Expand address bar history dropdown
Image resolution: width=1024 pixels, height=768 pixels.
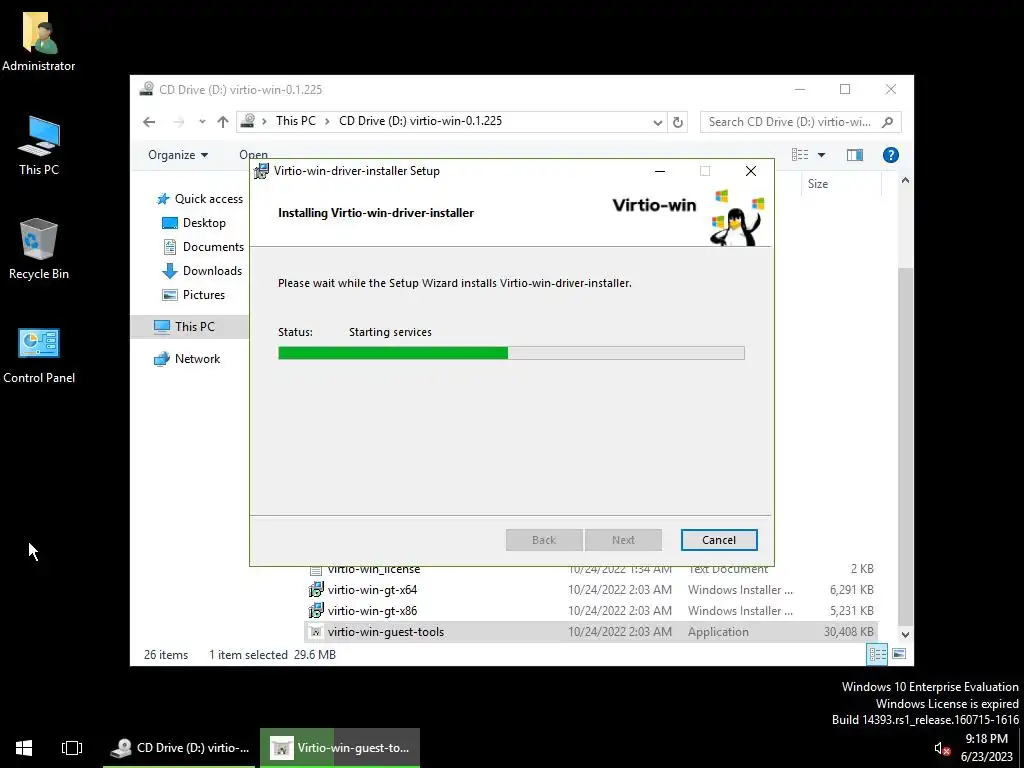(x=658, y=122)
